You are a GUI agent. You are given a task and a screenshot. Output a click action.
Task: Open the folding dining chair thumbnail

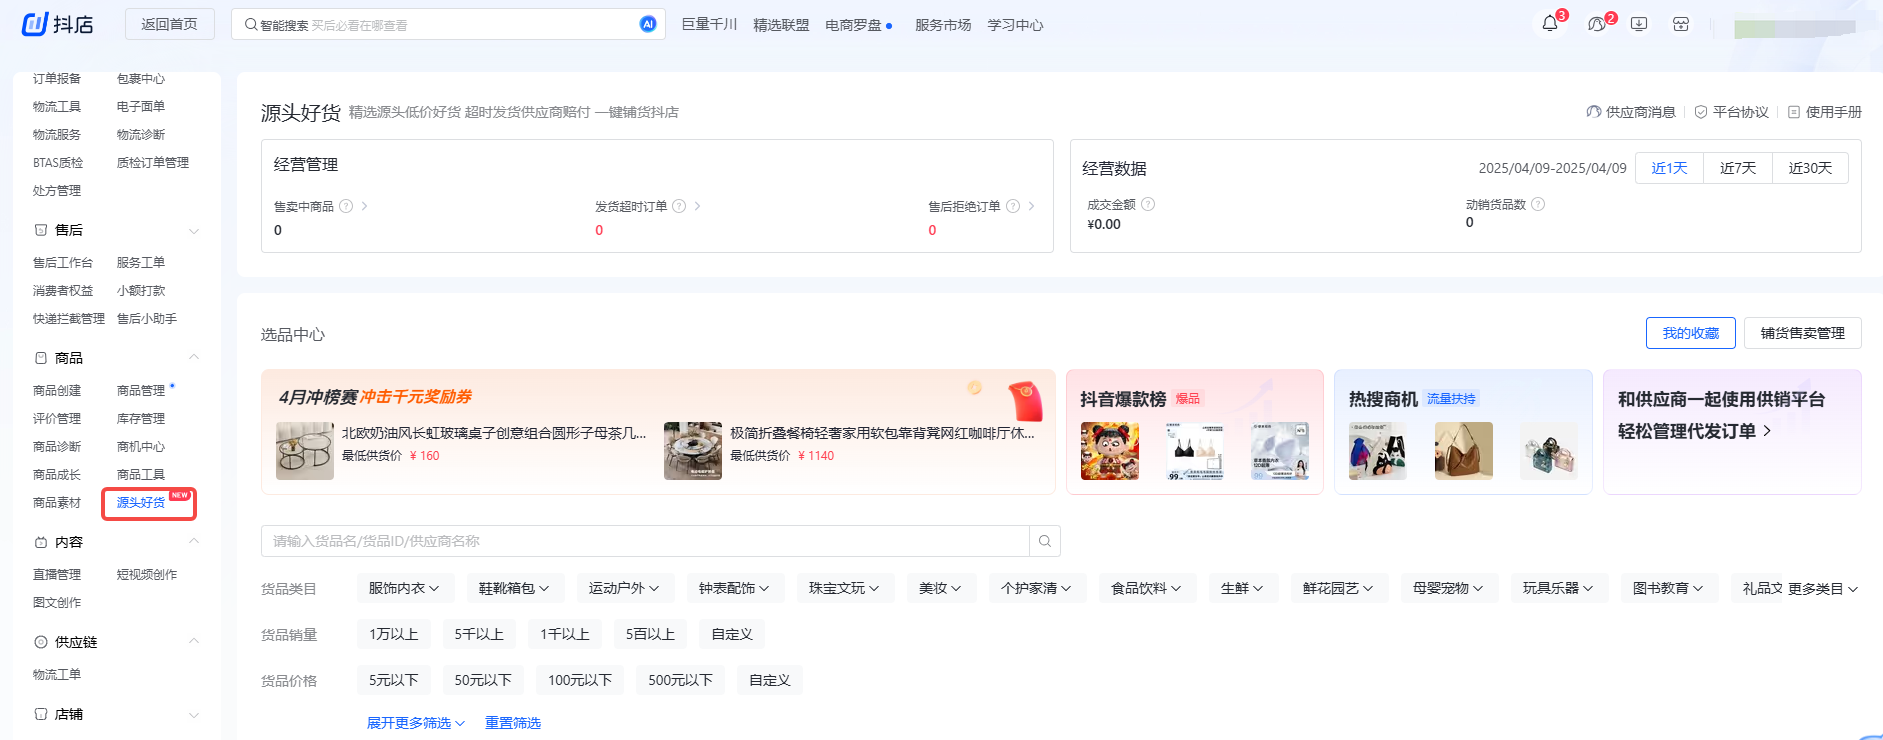tap(693, 451)
